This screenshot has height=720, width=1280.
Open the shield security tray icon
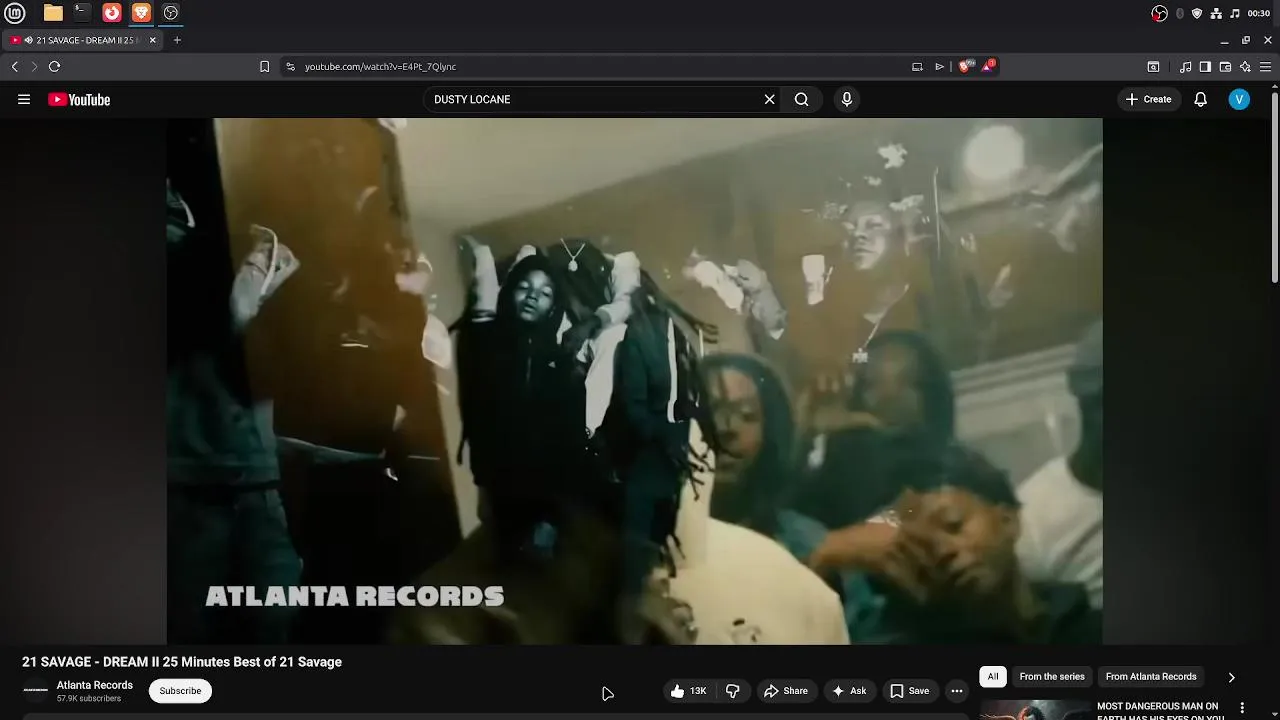1197,13
